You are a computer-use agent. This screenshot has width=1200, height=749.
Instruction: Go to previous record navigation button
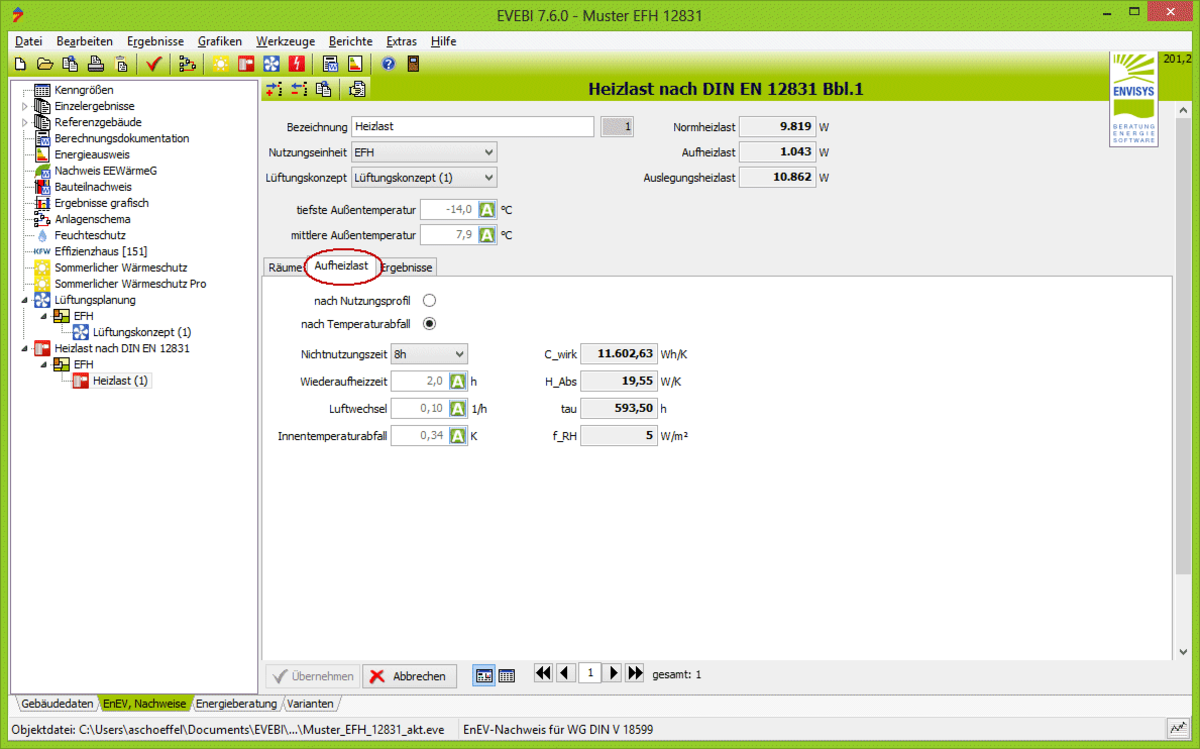(565, 674)
